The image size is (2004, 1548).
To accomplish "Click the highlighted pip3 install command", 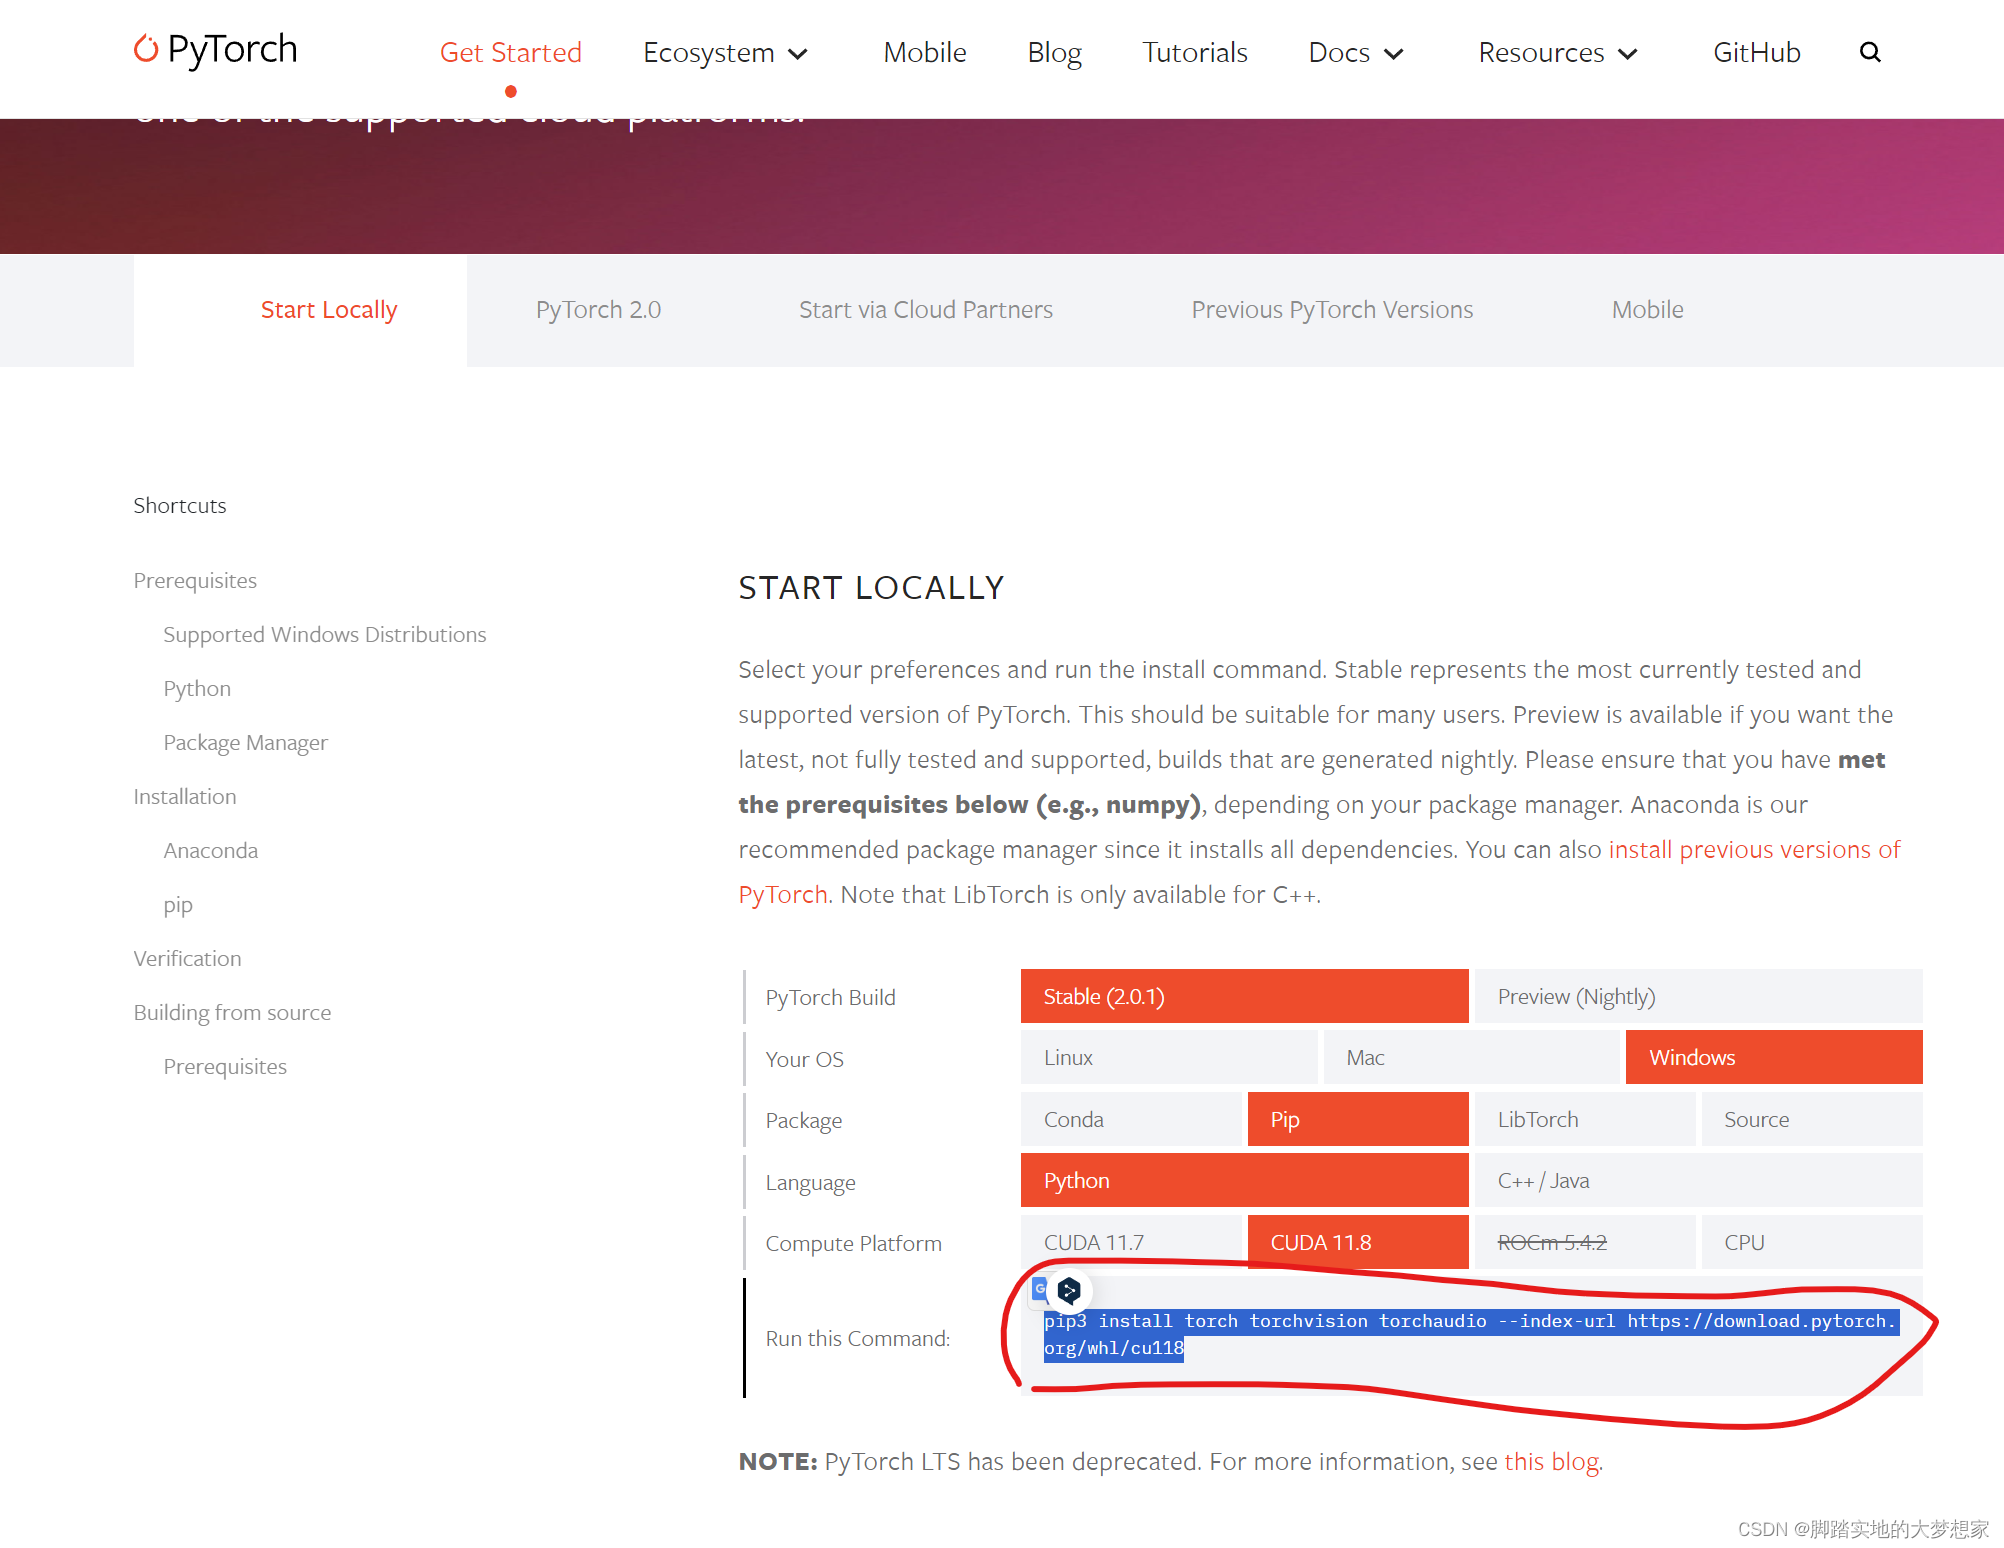I will [x=1470, y=1334].
